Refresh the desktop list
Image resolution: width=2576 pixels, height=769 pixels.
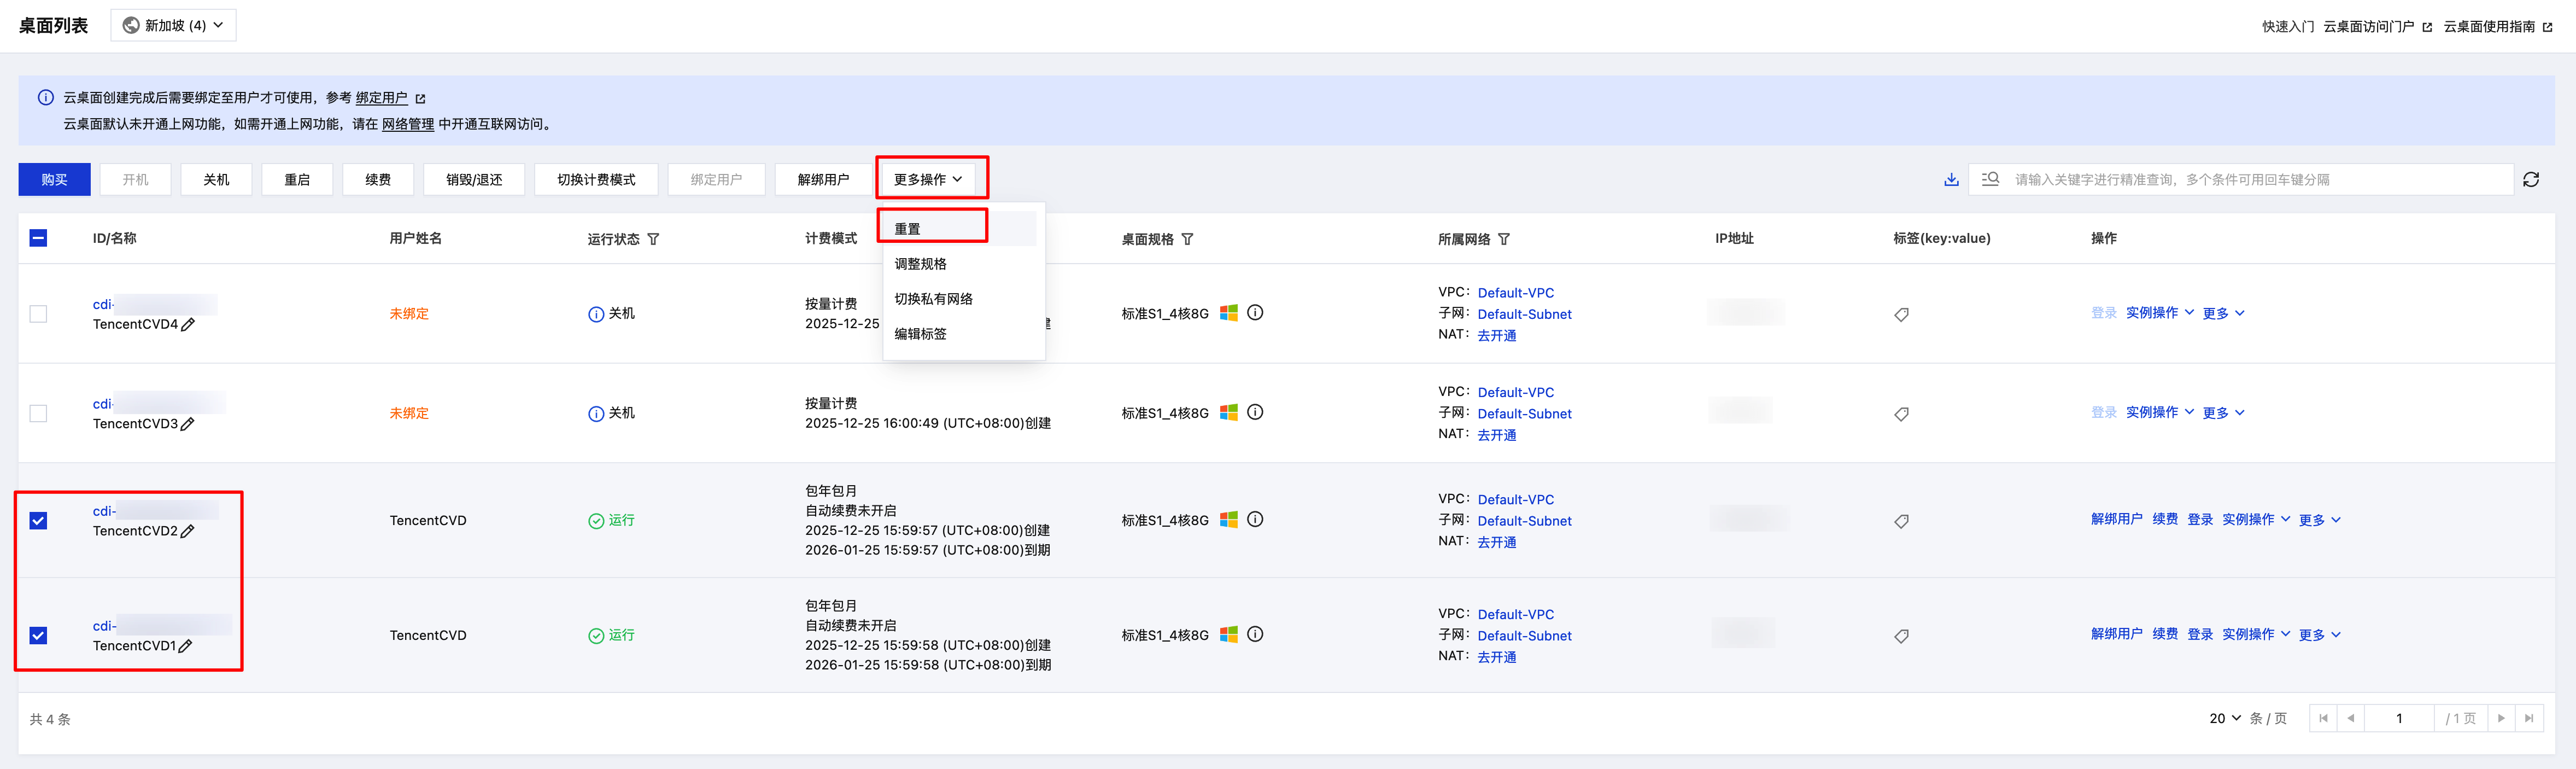[2530, 180]
